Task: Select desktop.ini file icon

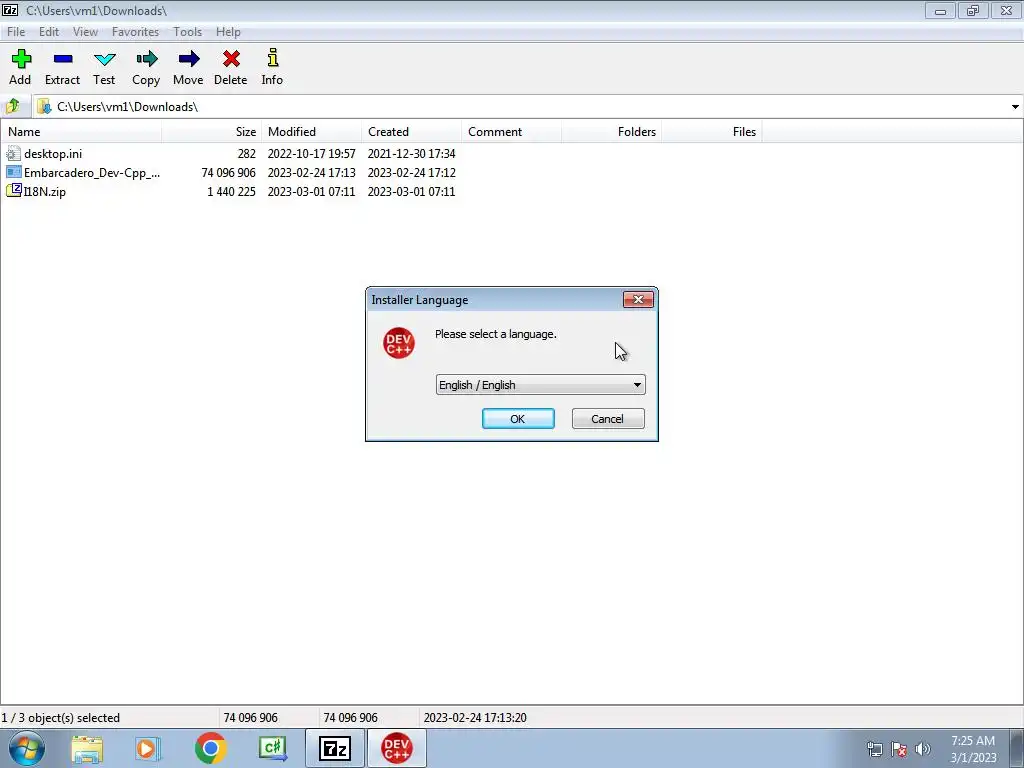Action: tap(13, 153)
